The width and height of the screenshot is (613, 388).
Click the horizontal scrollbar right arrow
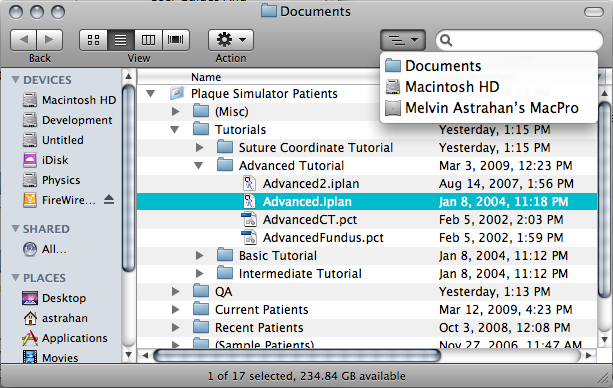(x=589, y=356)
